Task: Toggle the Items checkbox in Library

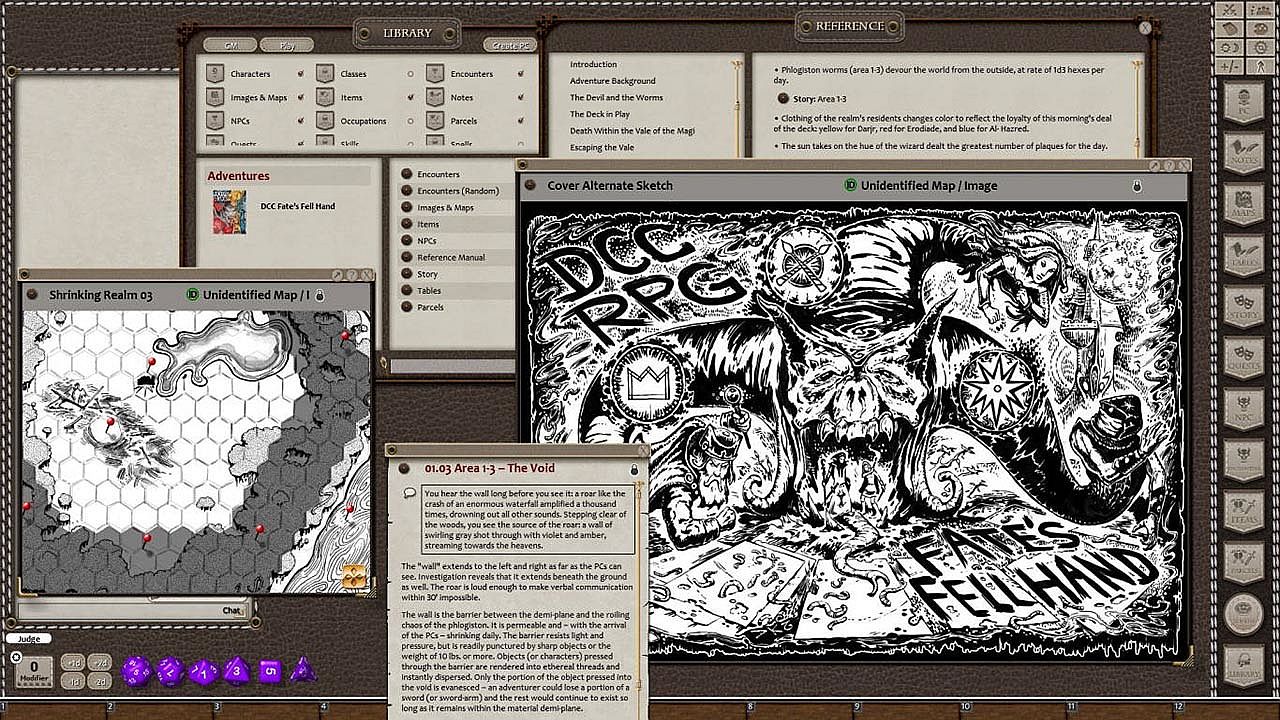Action: (x=410, y=97)
